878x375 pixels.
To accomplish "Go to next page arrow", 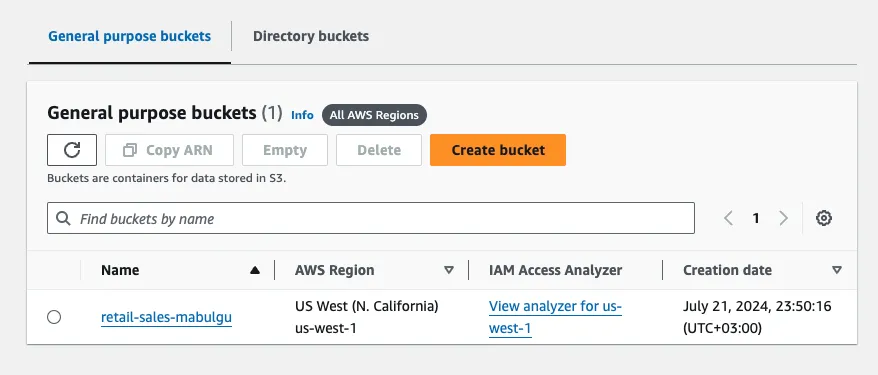I will click(x=783, y=218).
